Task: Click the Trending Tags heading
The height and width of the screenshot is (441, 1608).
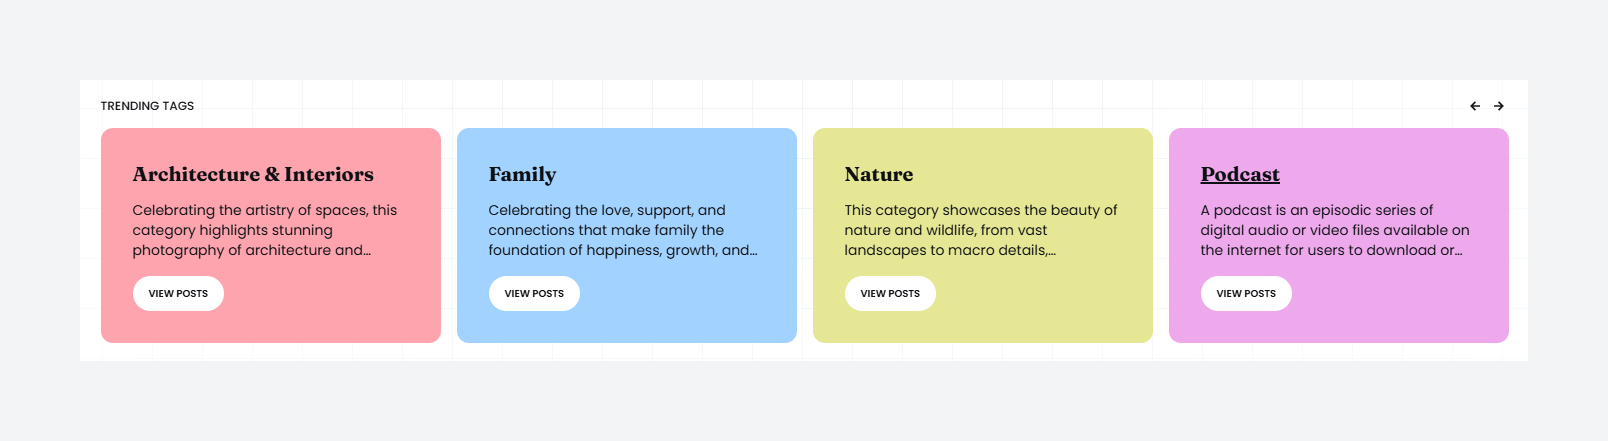Action: pyautogui.click(x=147, y=106)
